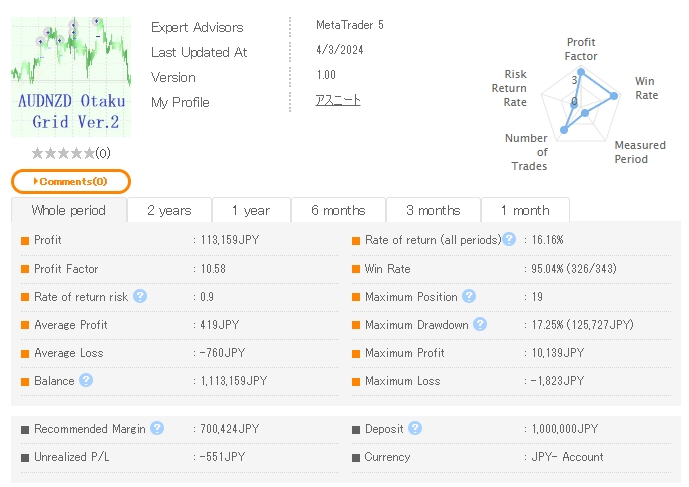Click the Balance value 1,113,159JPY
689x487 pixels.
tap(234, 381)
